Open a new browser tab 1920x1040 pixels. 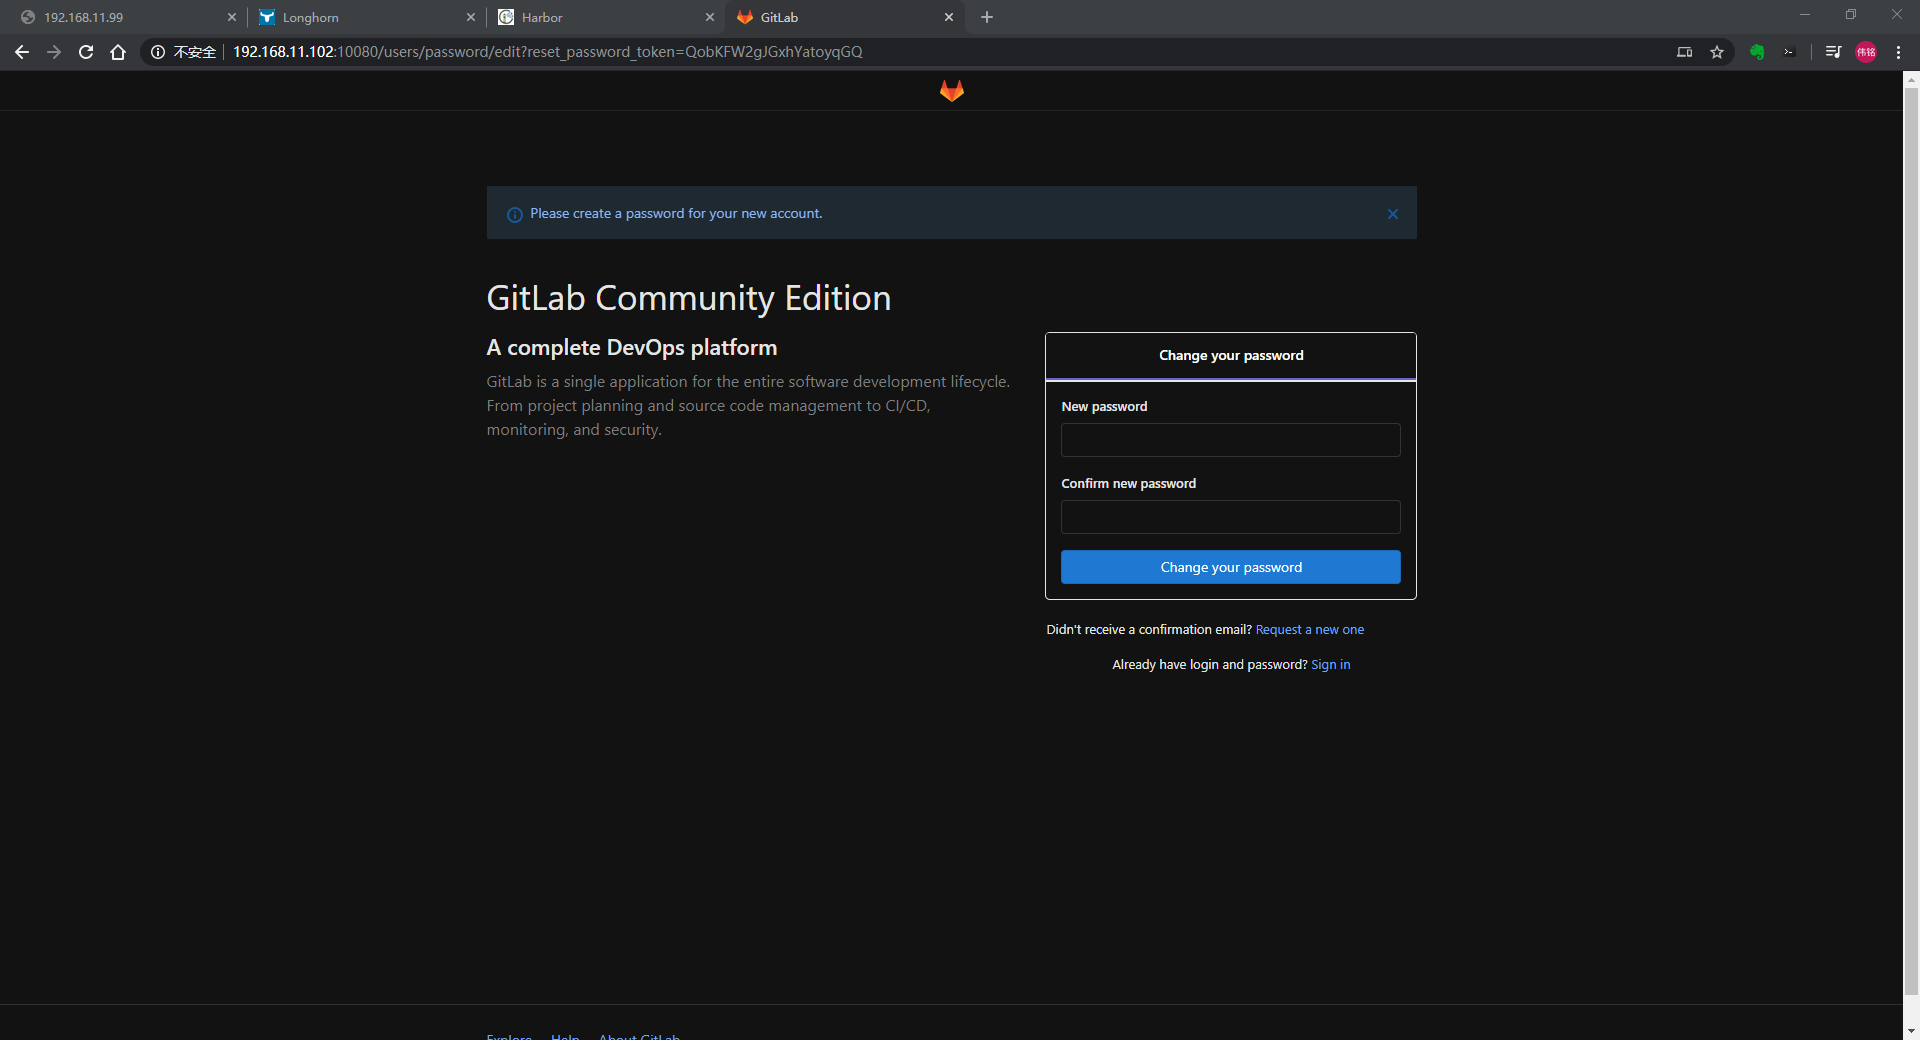[987, 17]
